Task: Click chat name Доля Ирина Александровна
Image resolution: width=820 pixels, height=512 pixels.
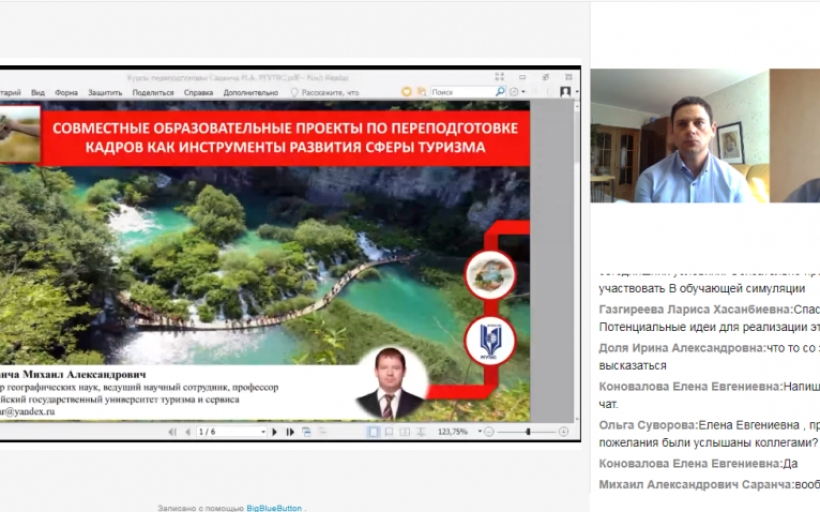Action: click(682, 348)
